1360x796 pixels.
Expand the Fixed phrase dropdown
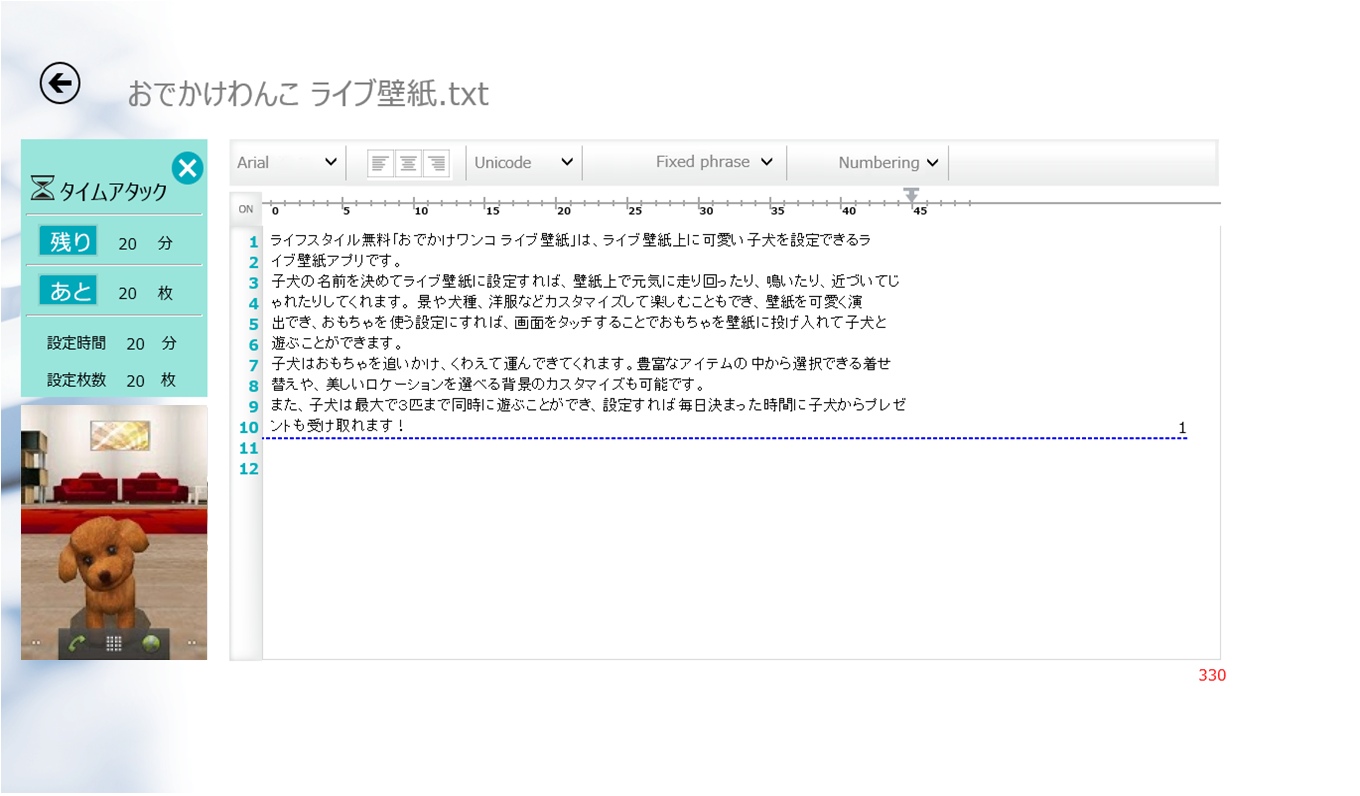coord(715,162)
